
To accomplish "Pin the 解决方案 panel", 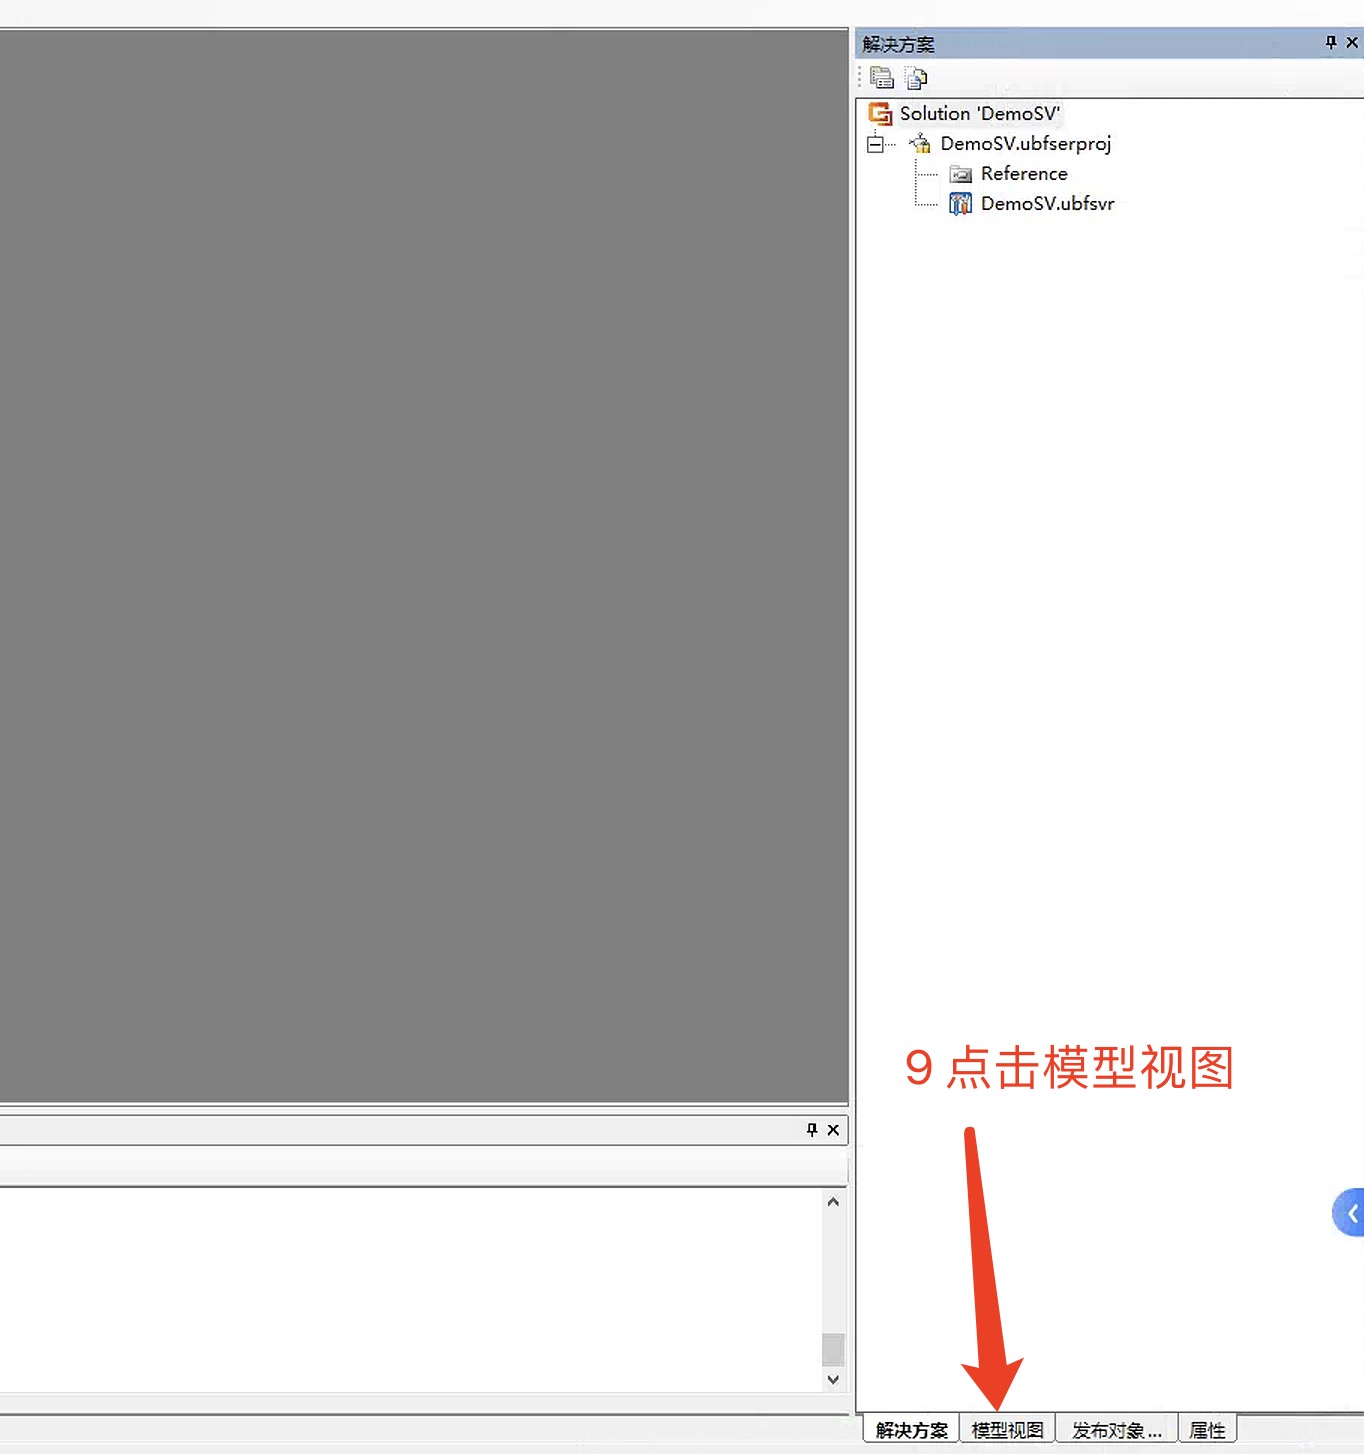I will [x=1330, y=42].
